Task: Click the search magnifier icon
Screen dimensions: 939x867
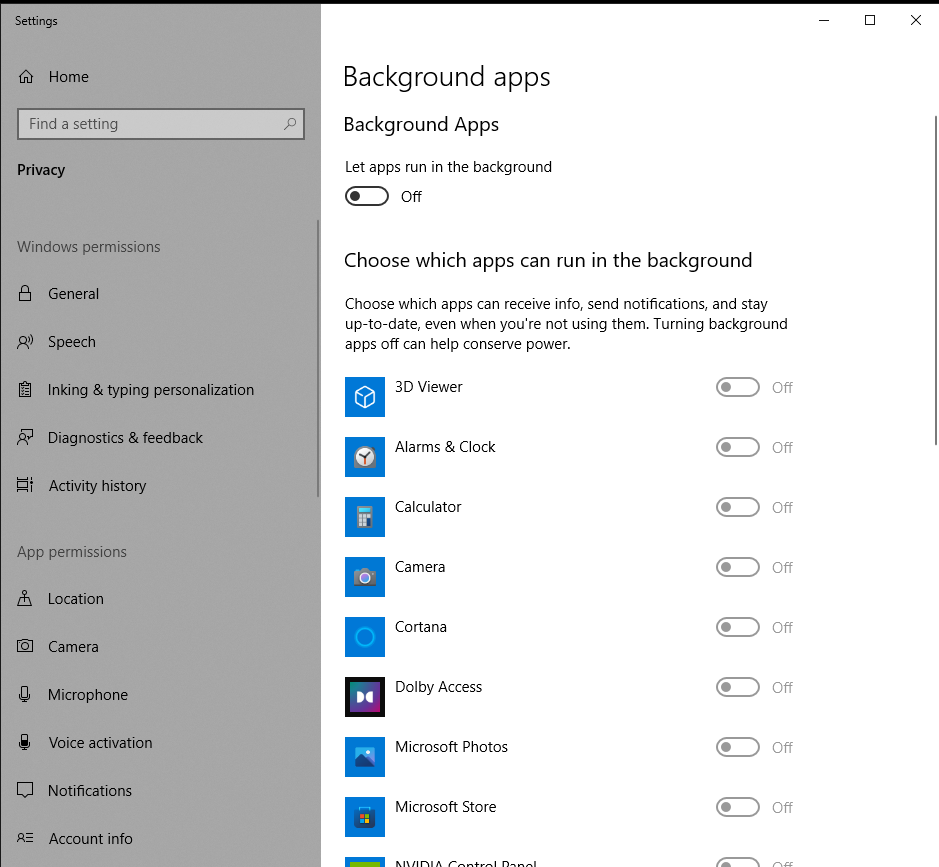Action: [290, 124]
